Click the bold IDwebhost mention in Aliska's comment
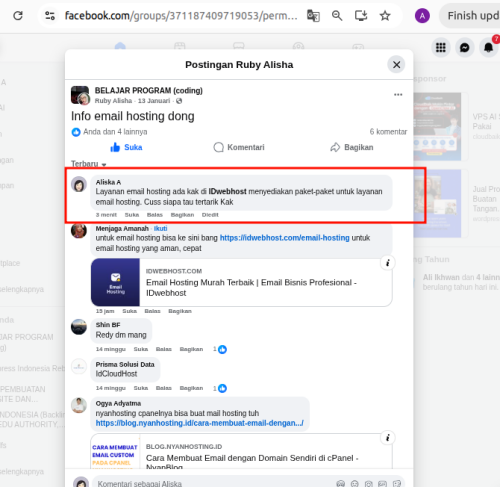500x487 pixels. [x=227, y=192]
